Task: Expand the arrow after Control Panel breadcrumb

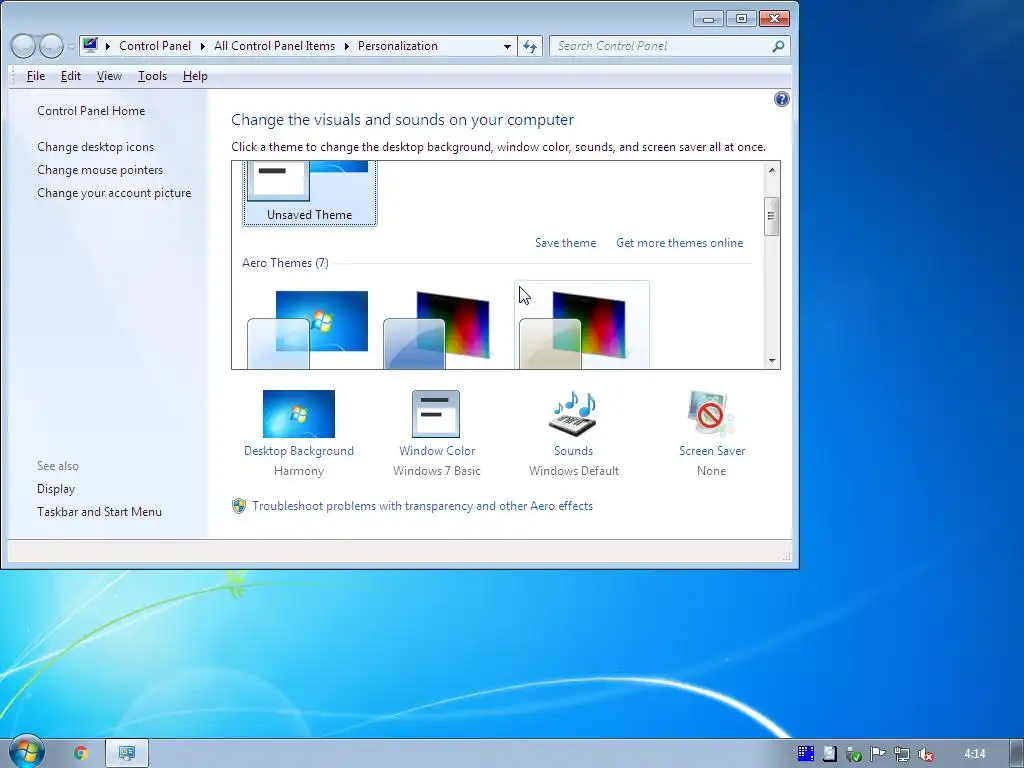Action: 202,46
